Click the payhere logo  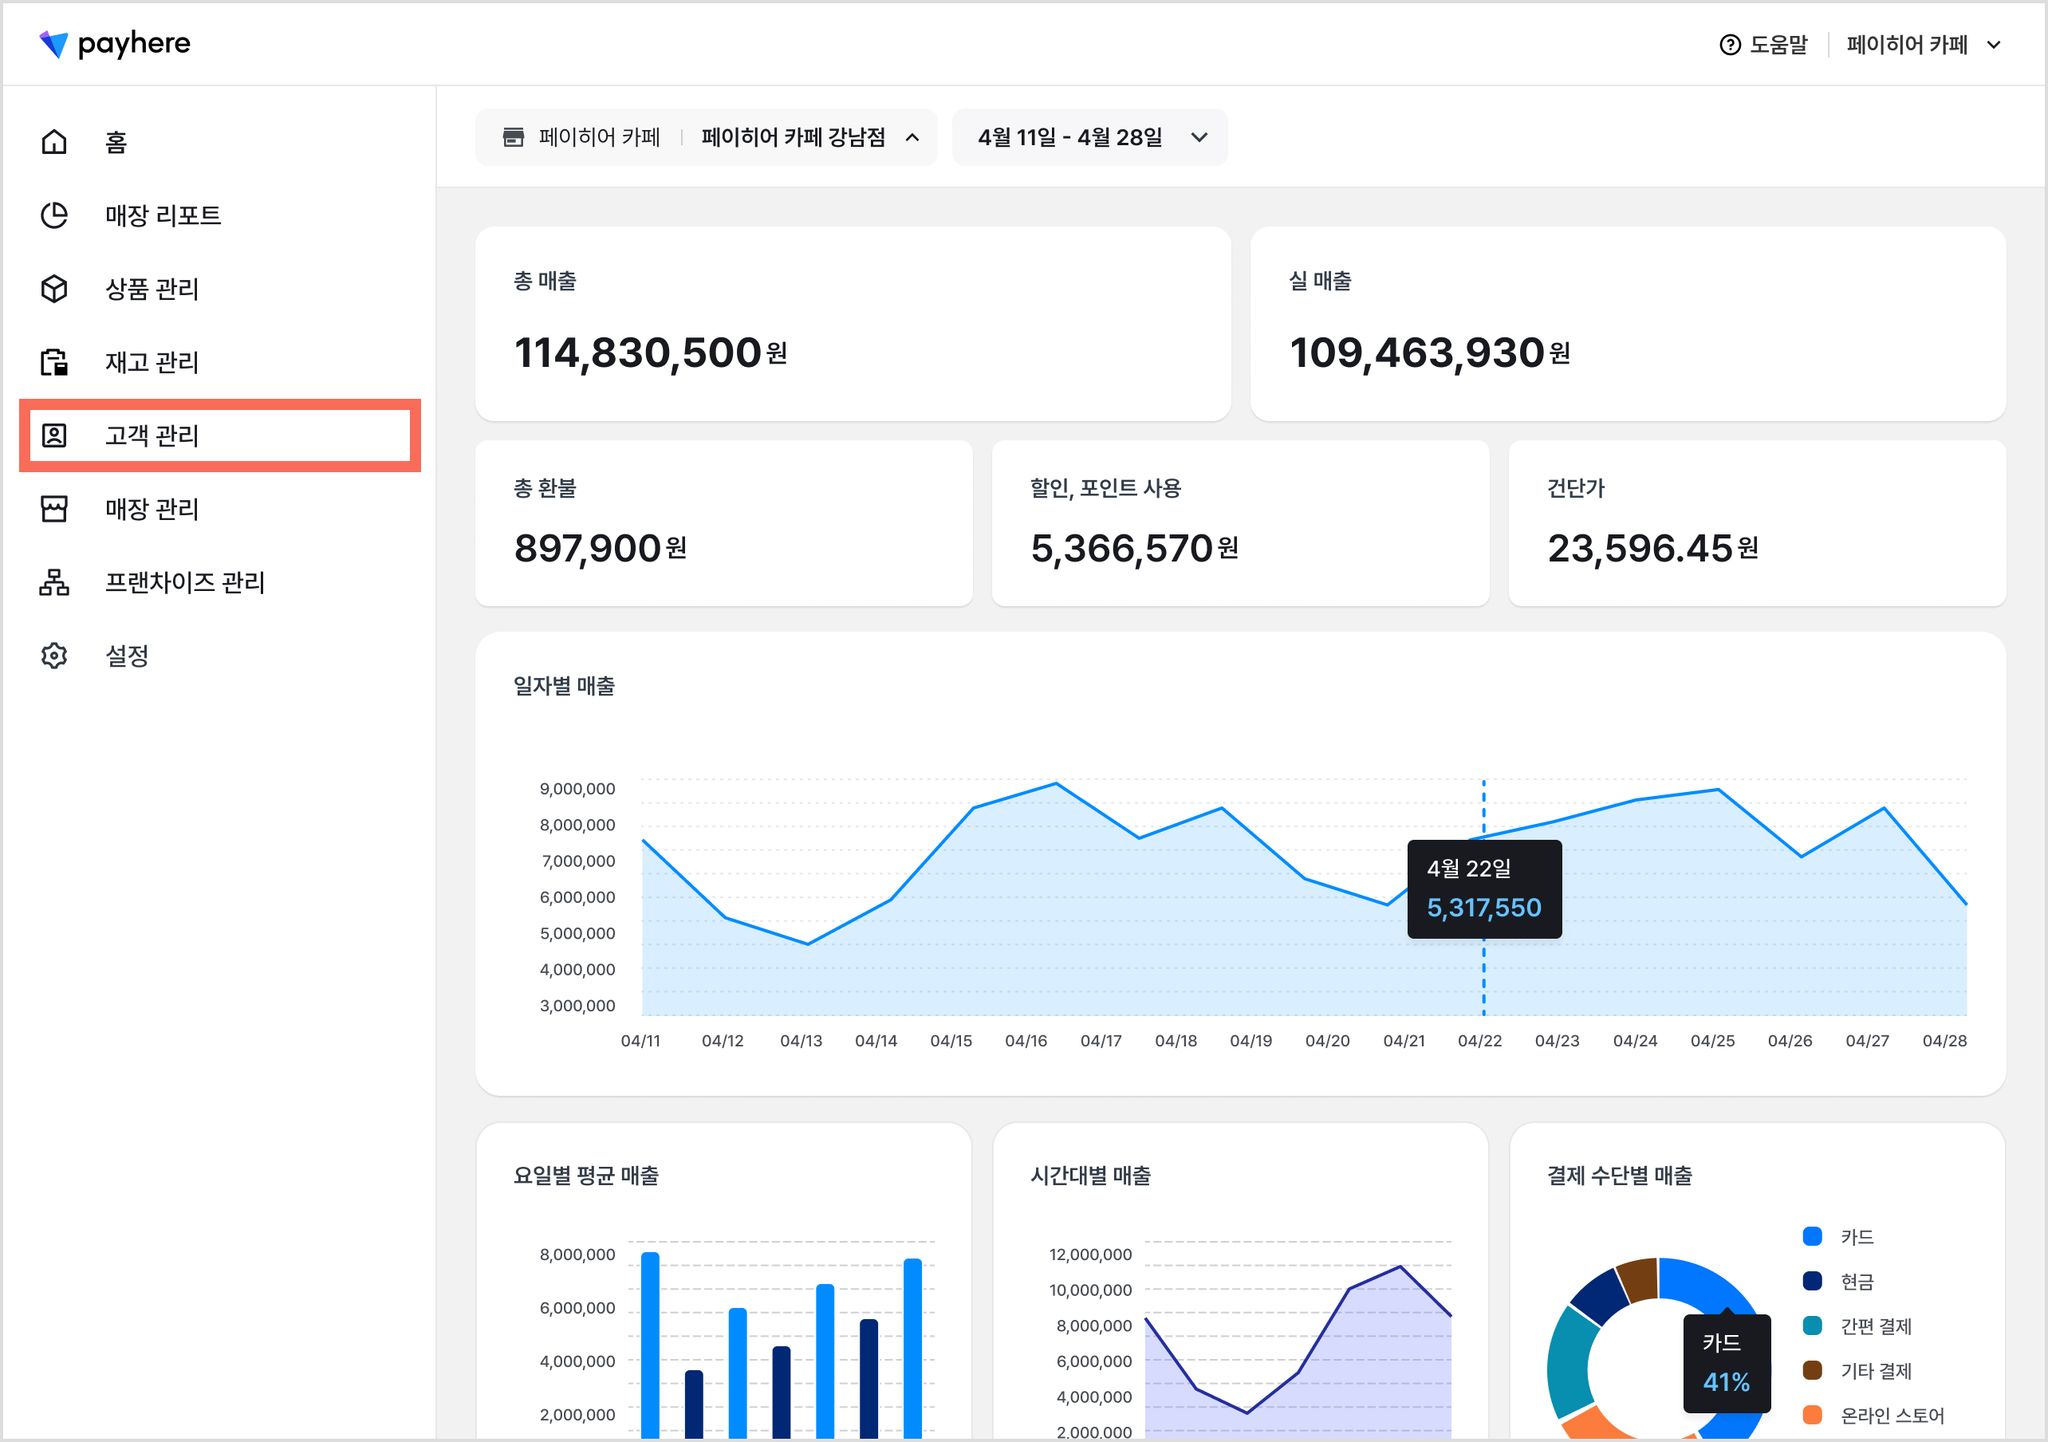coord(114,44)
